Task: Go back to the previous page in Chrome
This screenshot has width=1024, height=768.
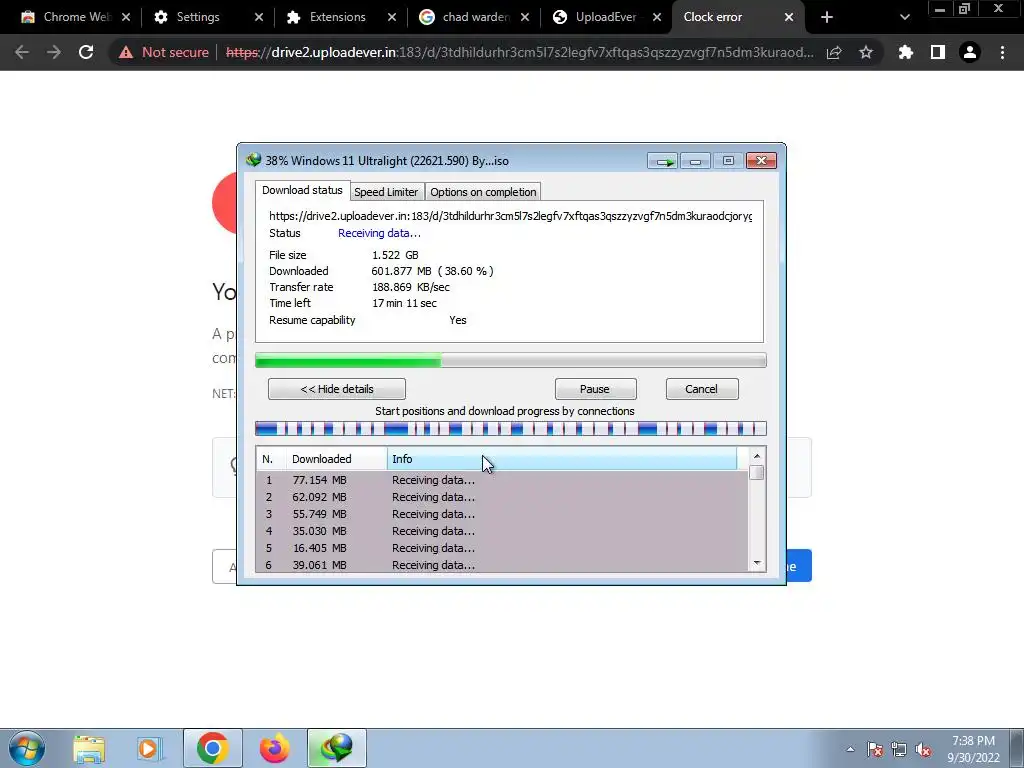Action: point(22,52)
